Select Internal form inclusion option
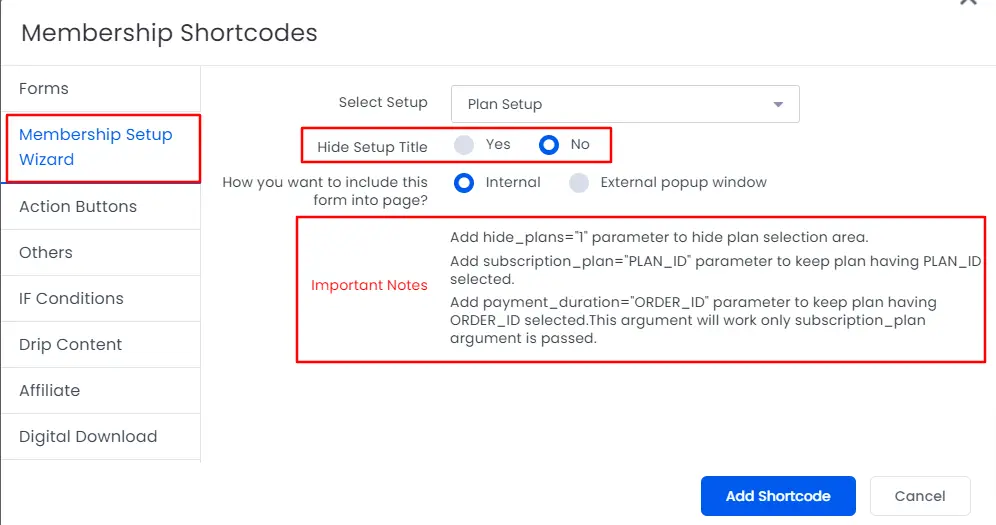996x525 pixels. (x=464, y=183)
